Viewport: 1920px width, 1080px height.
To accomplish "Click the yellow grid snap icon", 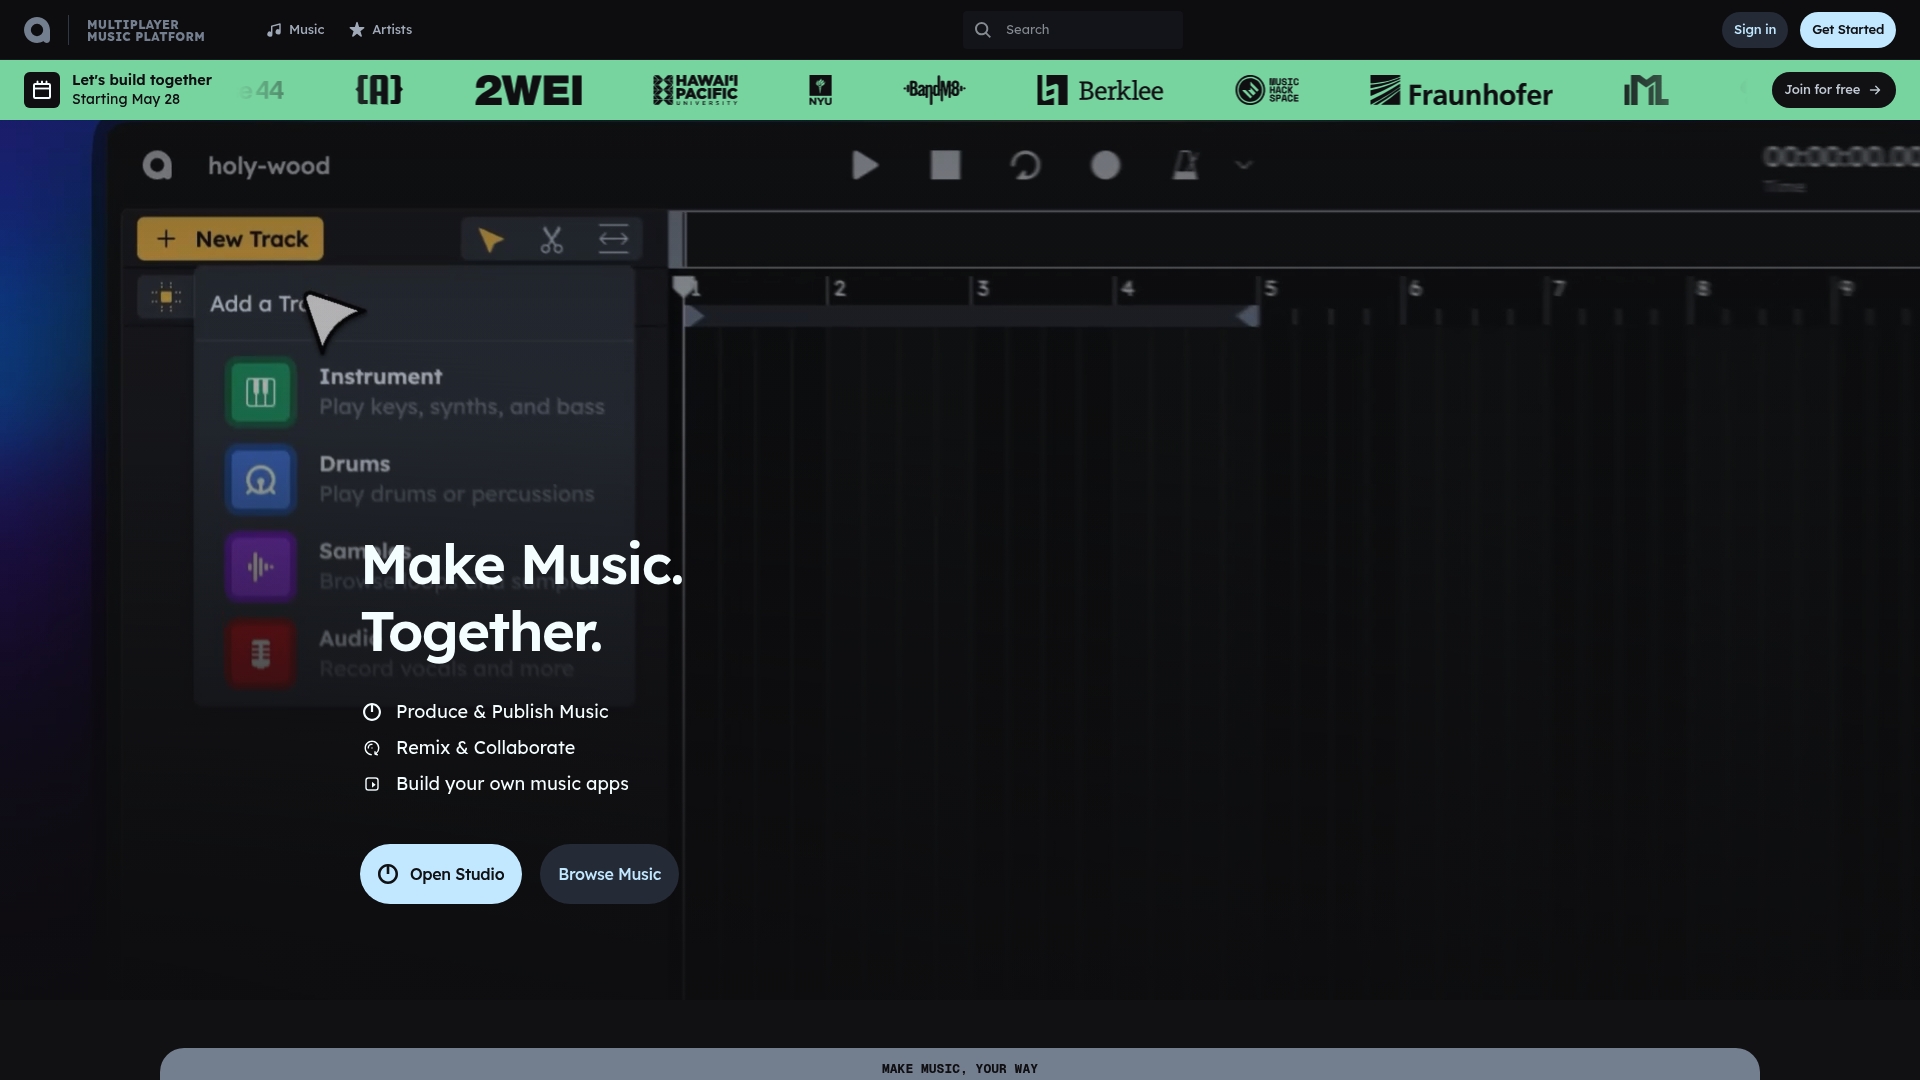I will point(166,297).
